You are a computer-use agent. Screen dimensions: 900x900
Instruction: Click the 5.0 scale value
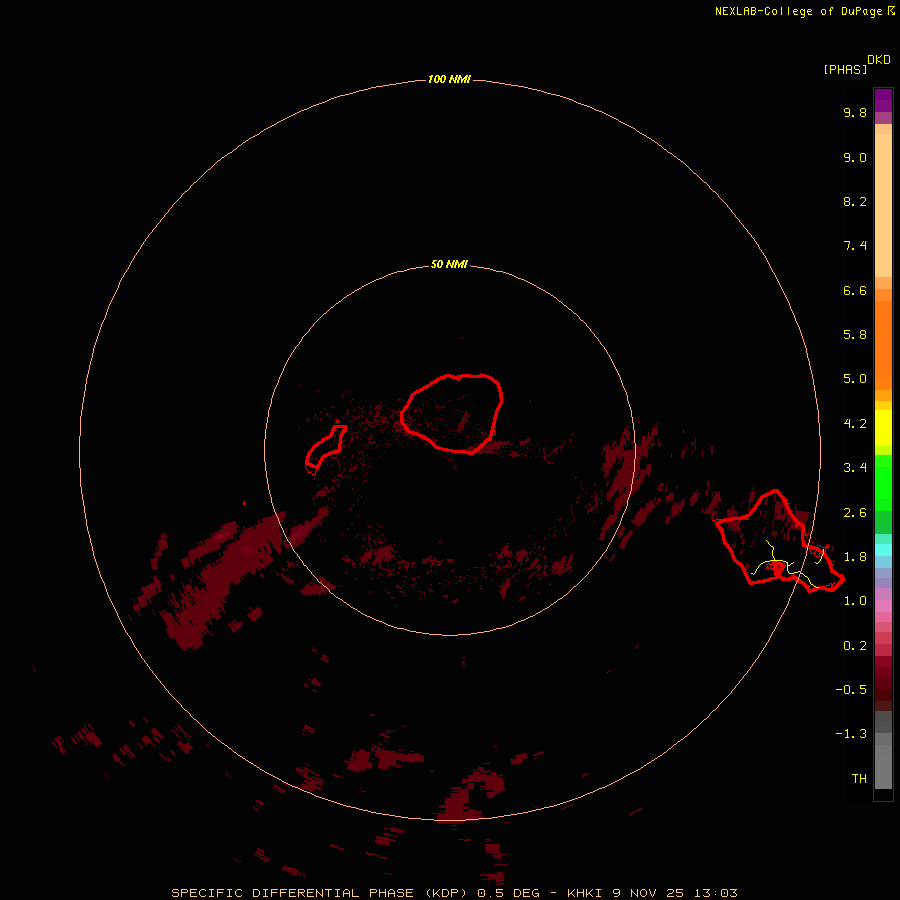(x=855, y=379)
